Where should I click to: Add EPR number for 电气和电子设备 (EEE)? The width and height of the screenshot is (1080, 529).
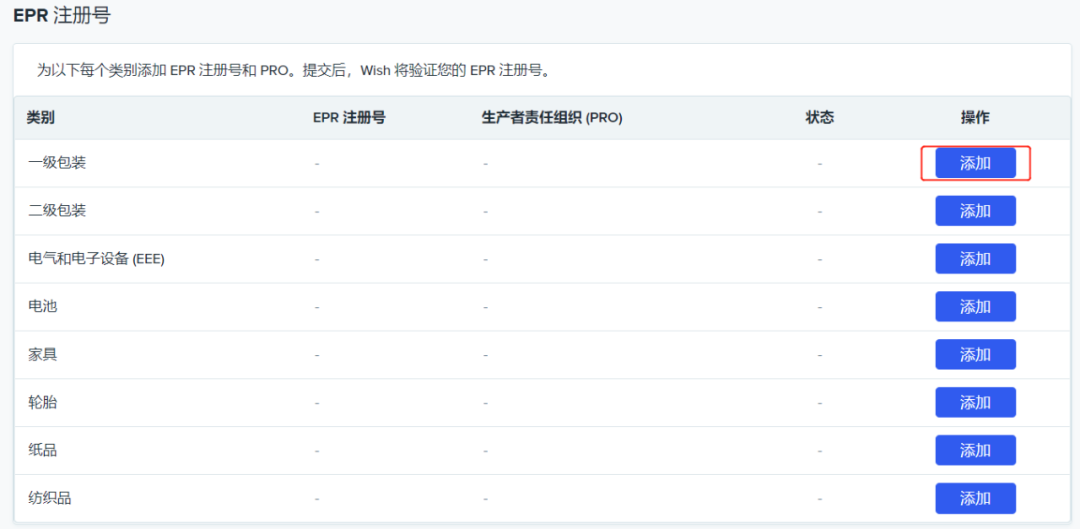click(x=975, y=259)
